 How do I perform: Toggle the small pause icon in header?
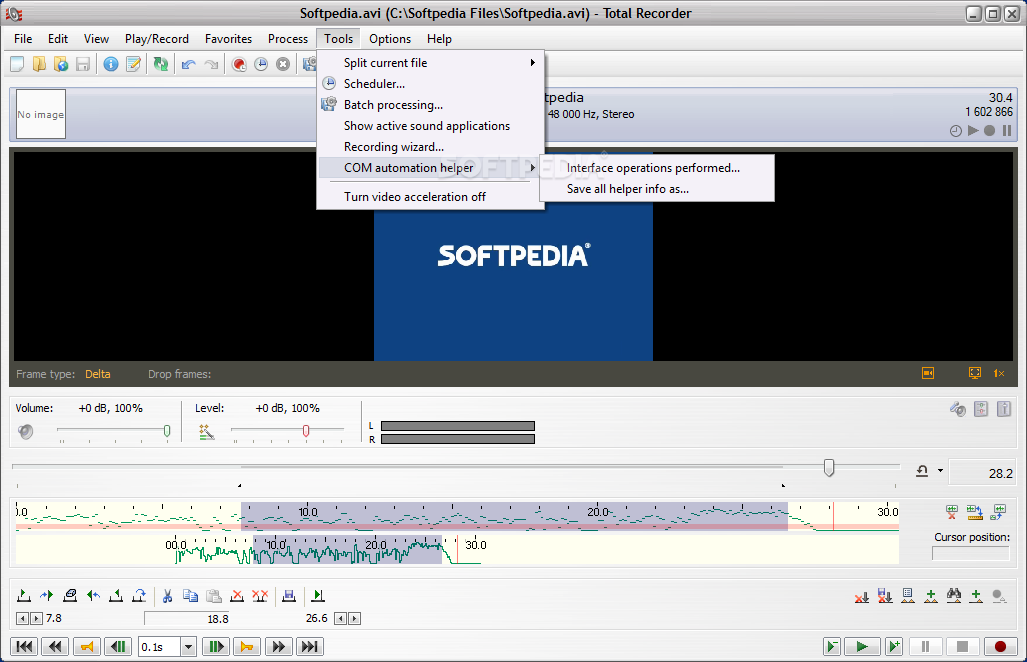(x=1007, y=130)
